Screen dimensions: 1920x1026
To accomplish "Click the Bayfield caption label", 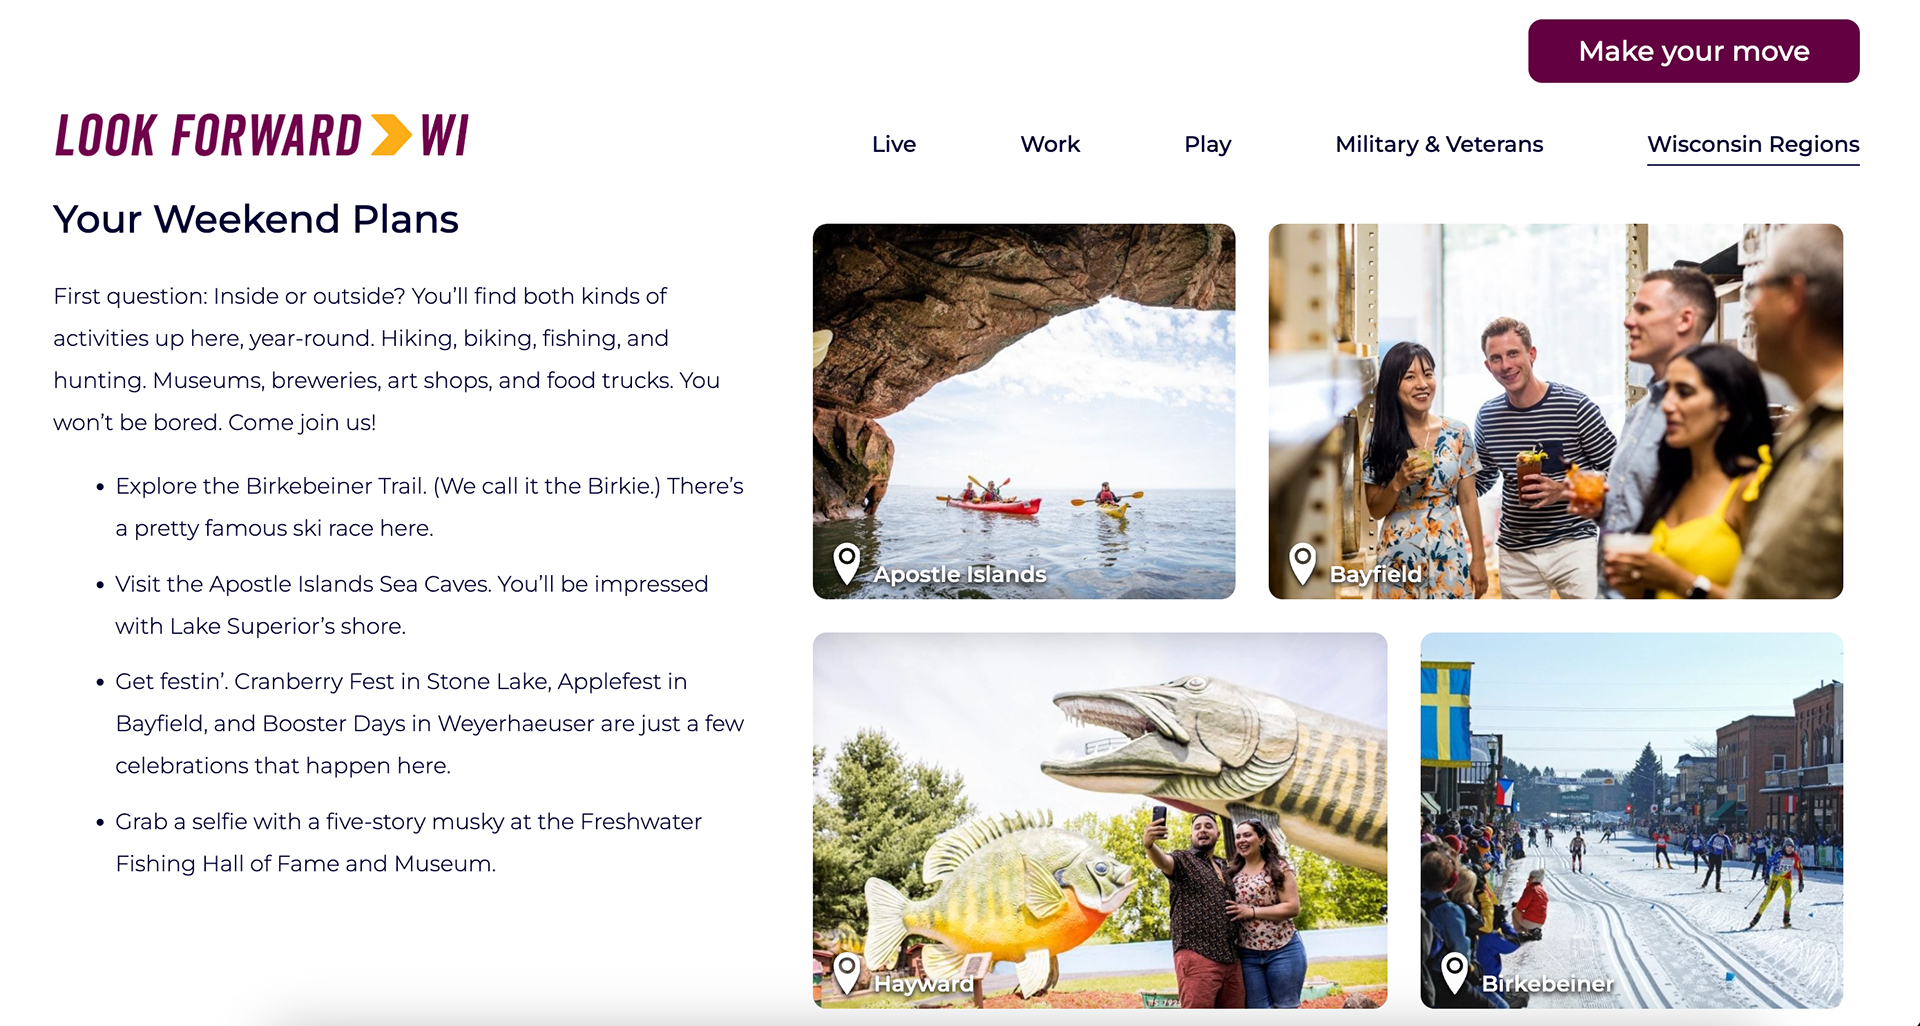I will [x=1375, y=574].
